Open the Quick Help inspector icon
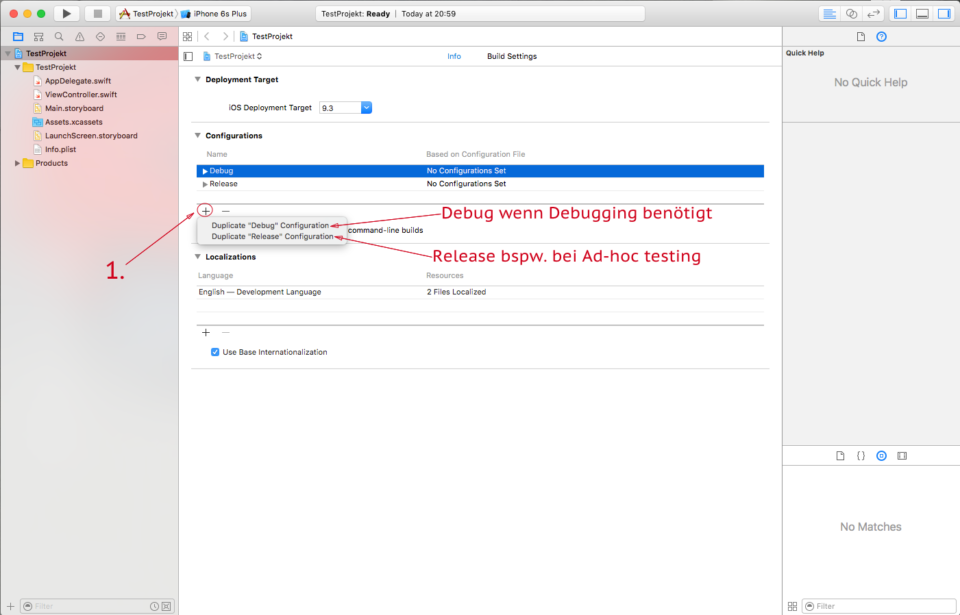Image resolution: width=960 pixels, height=615 pixels. (881, 37)
